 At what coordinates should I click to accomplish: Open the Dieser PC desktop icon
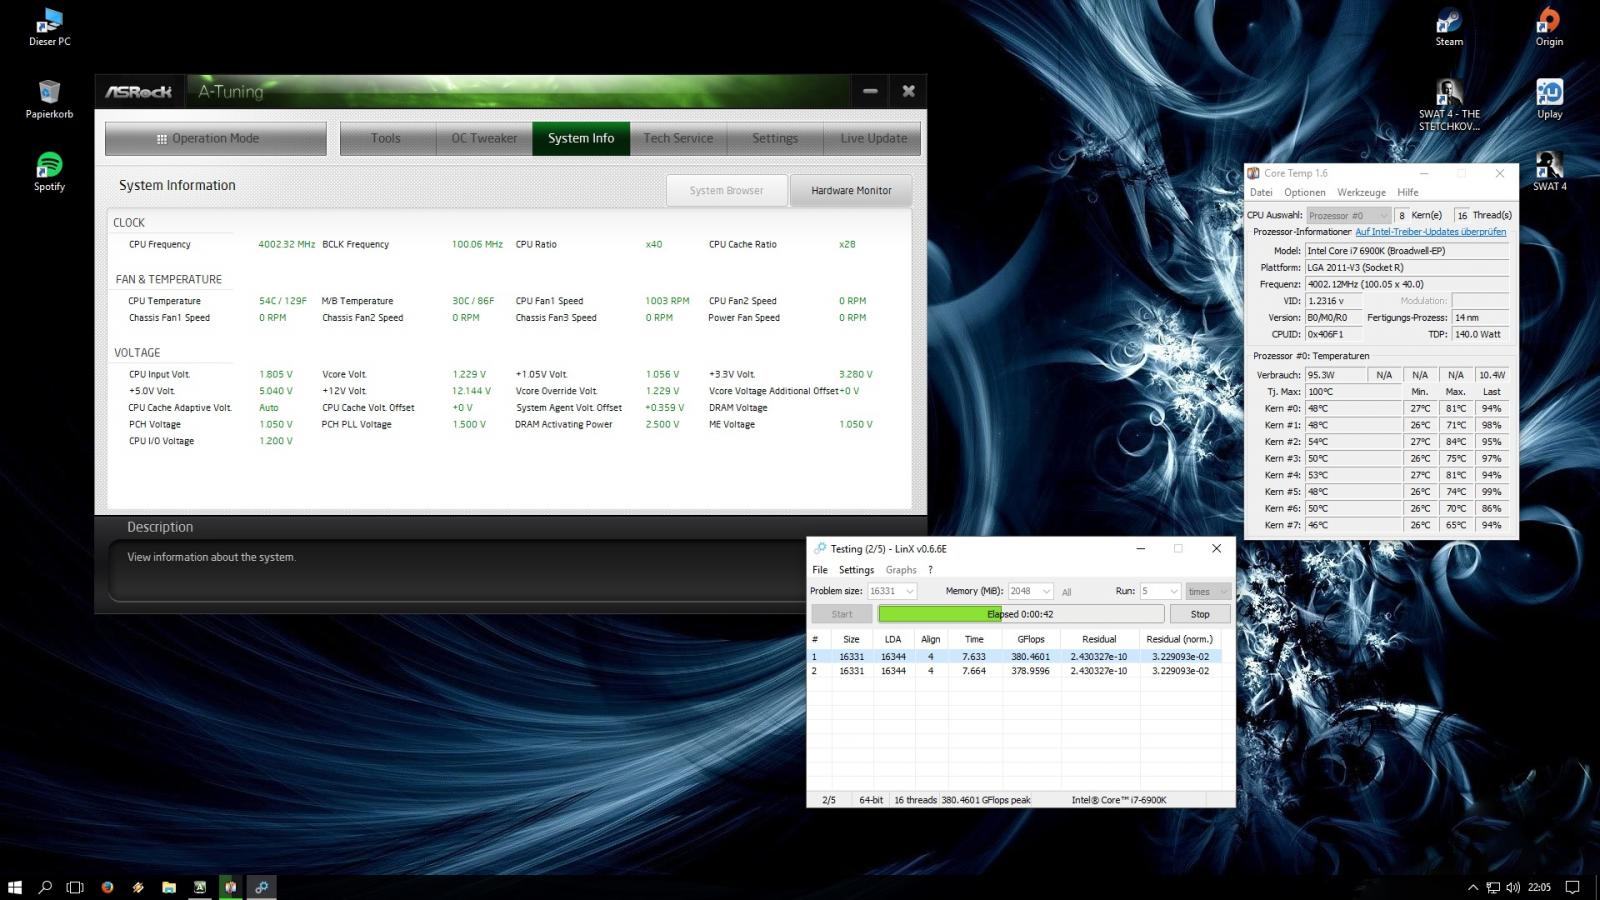point(49,27)
